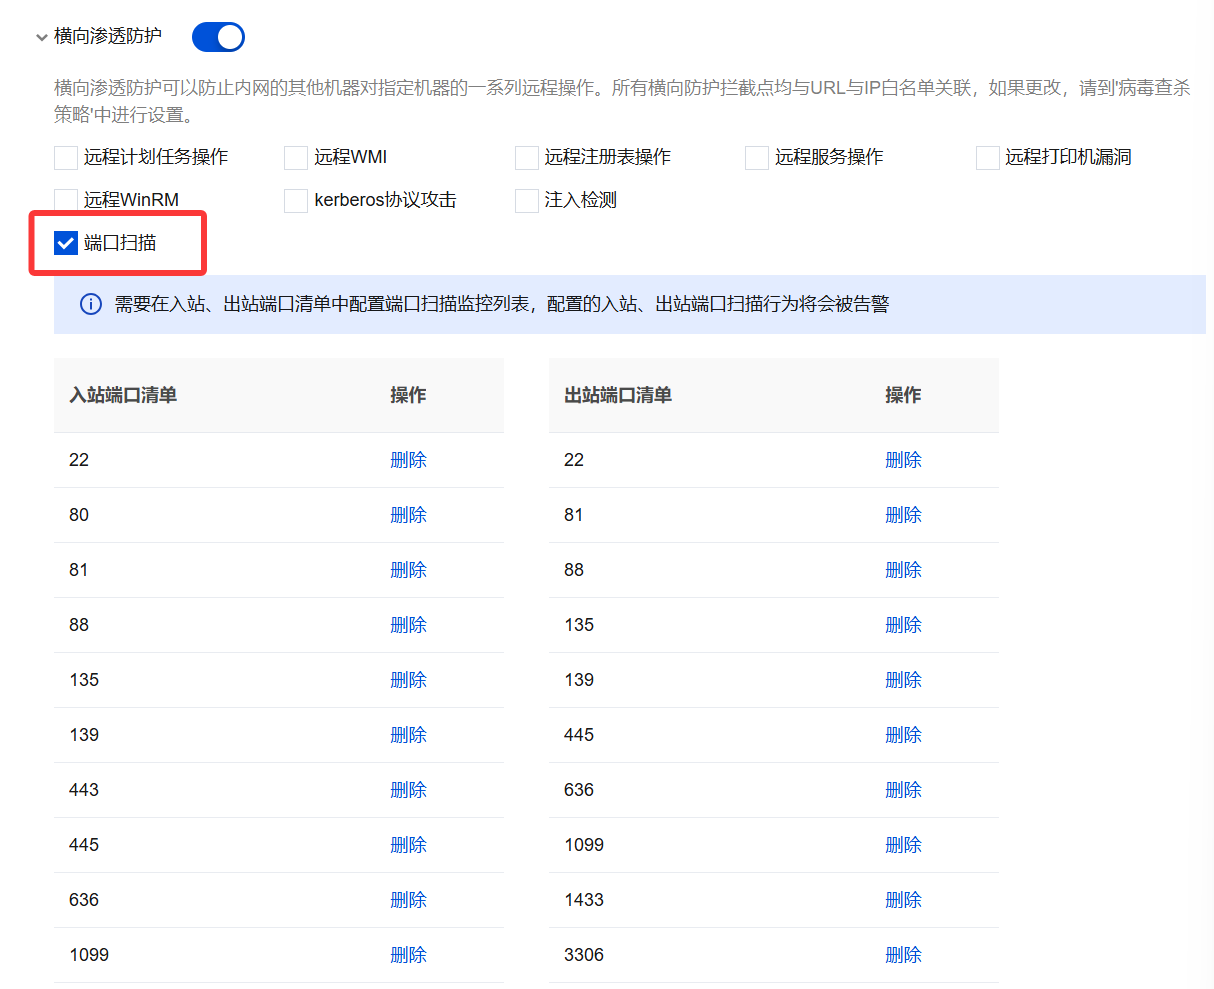Check the 远程WMI option
This screenshot has width=1214, height=989.
click(x=296, y=157)
